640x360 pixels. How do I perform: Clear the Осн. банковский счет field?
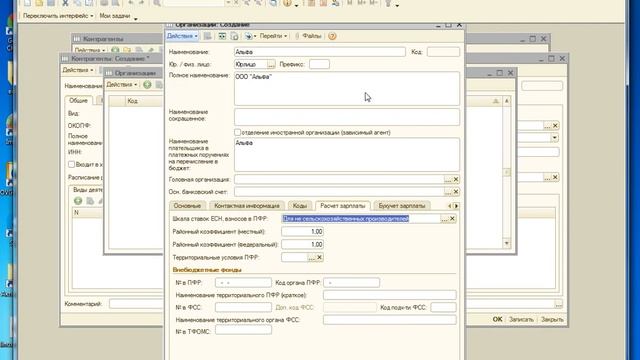456,192
